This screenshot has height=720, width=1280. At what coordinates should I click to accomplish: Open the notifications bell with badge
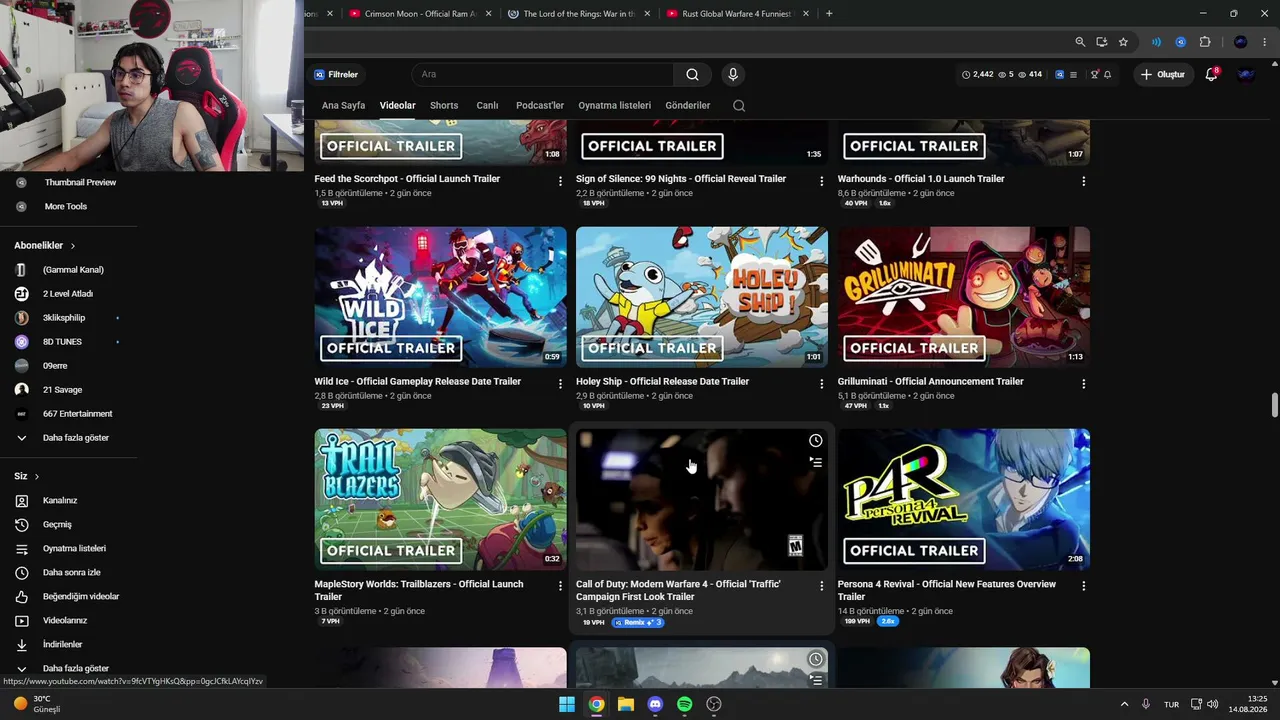(1211, 74)
